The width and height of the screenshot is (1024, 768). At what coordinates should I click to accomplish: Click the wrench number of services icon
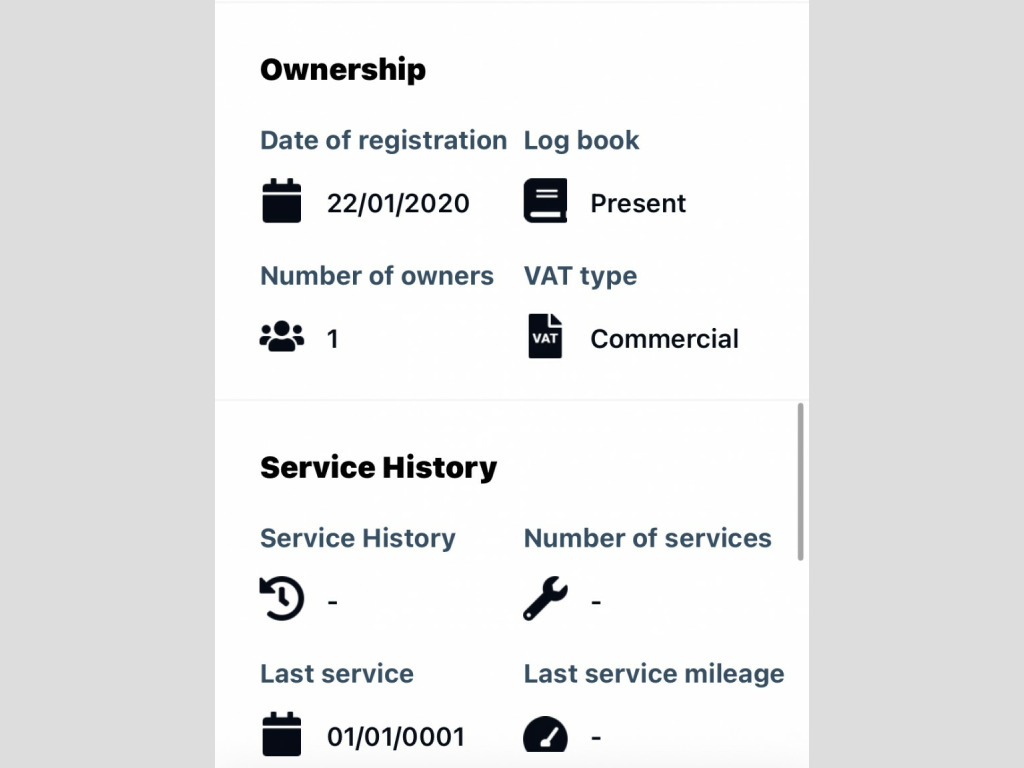(x=545, y=600)
